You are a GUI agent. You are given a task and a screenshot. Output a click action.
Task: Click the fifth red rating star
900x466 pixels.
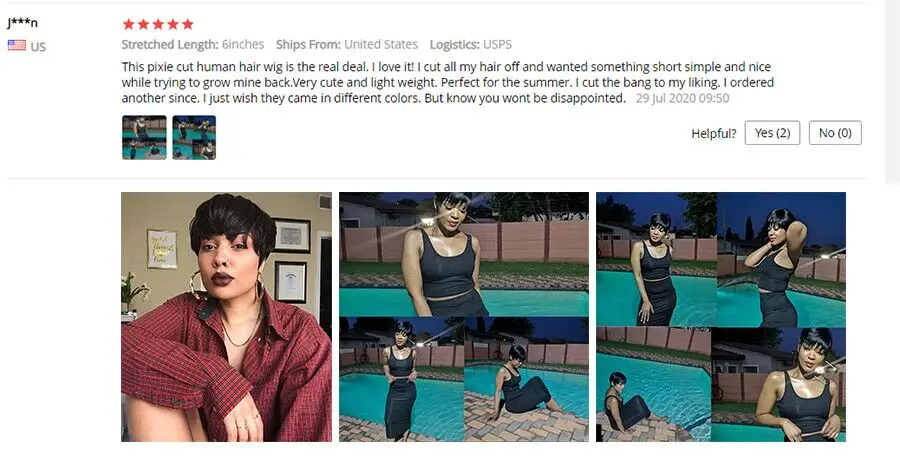point(188,24)
